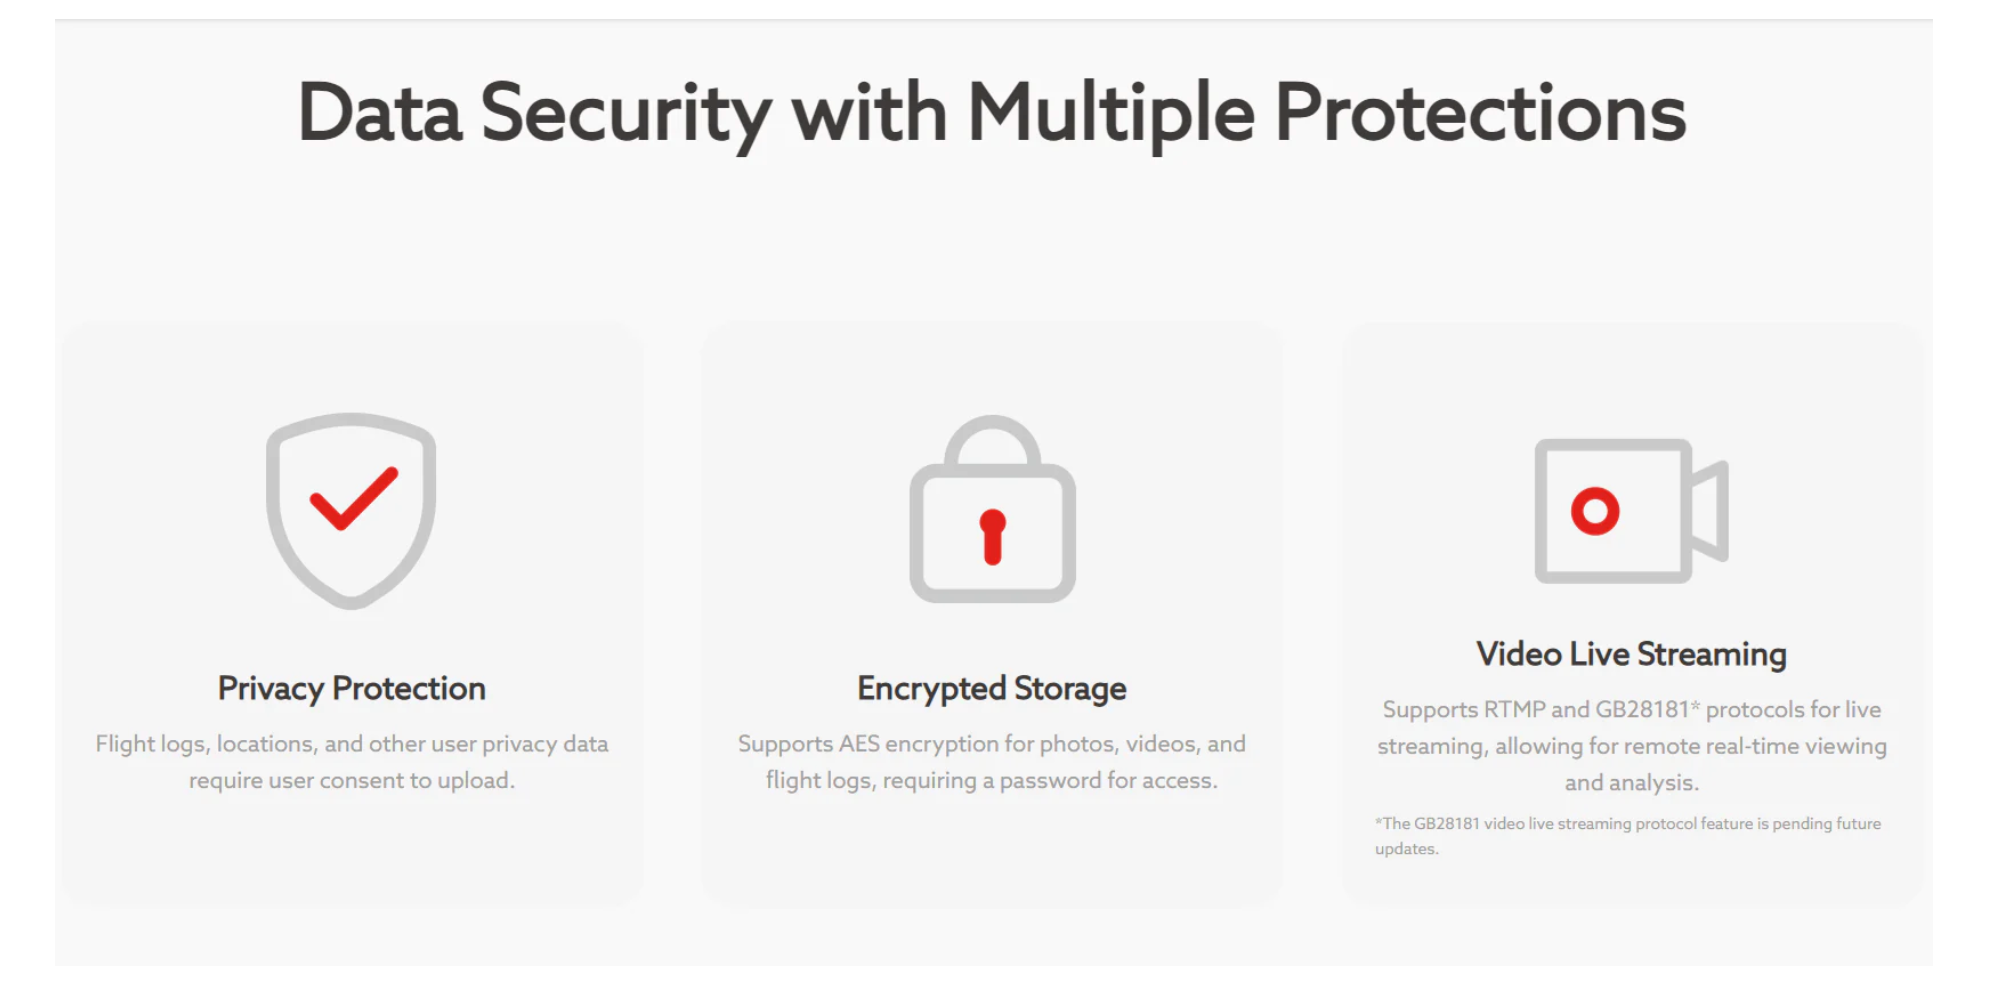This screenshot has width=2012, height=988.
Task: Click the GB28181 pending updates footnote
Action: pos(1628,836)
